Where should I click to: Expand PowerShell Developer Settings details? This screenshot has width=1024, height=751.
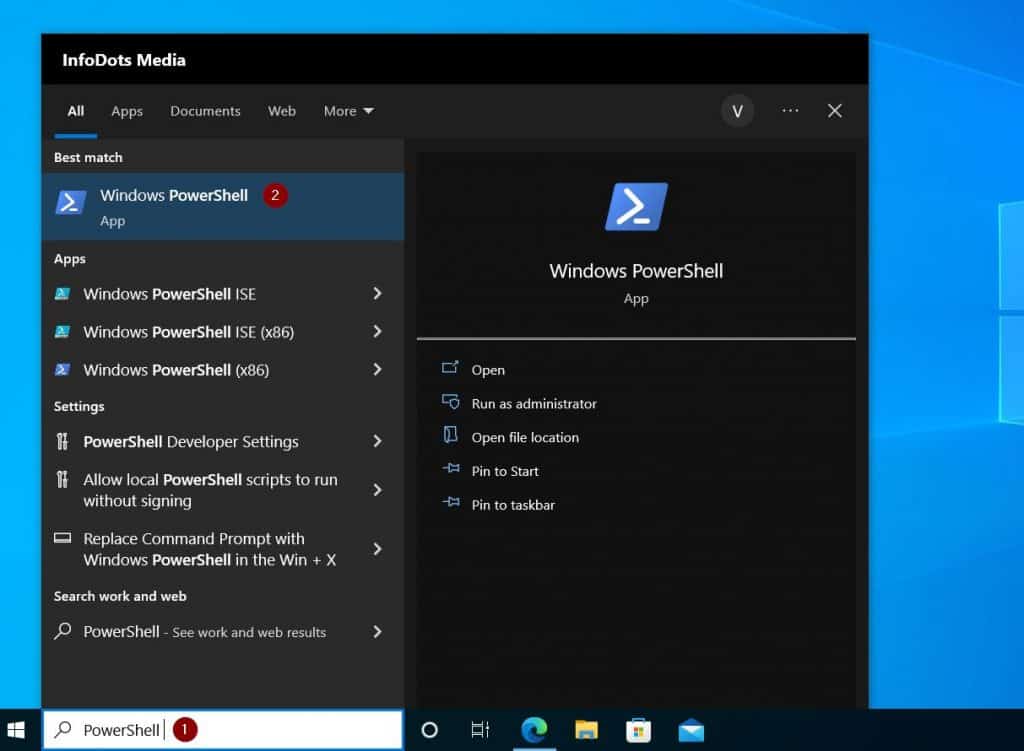click(x=377, y=441)
